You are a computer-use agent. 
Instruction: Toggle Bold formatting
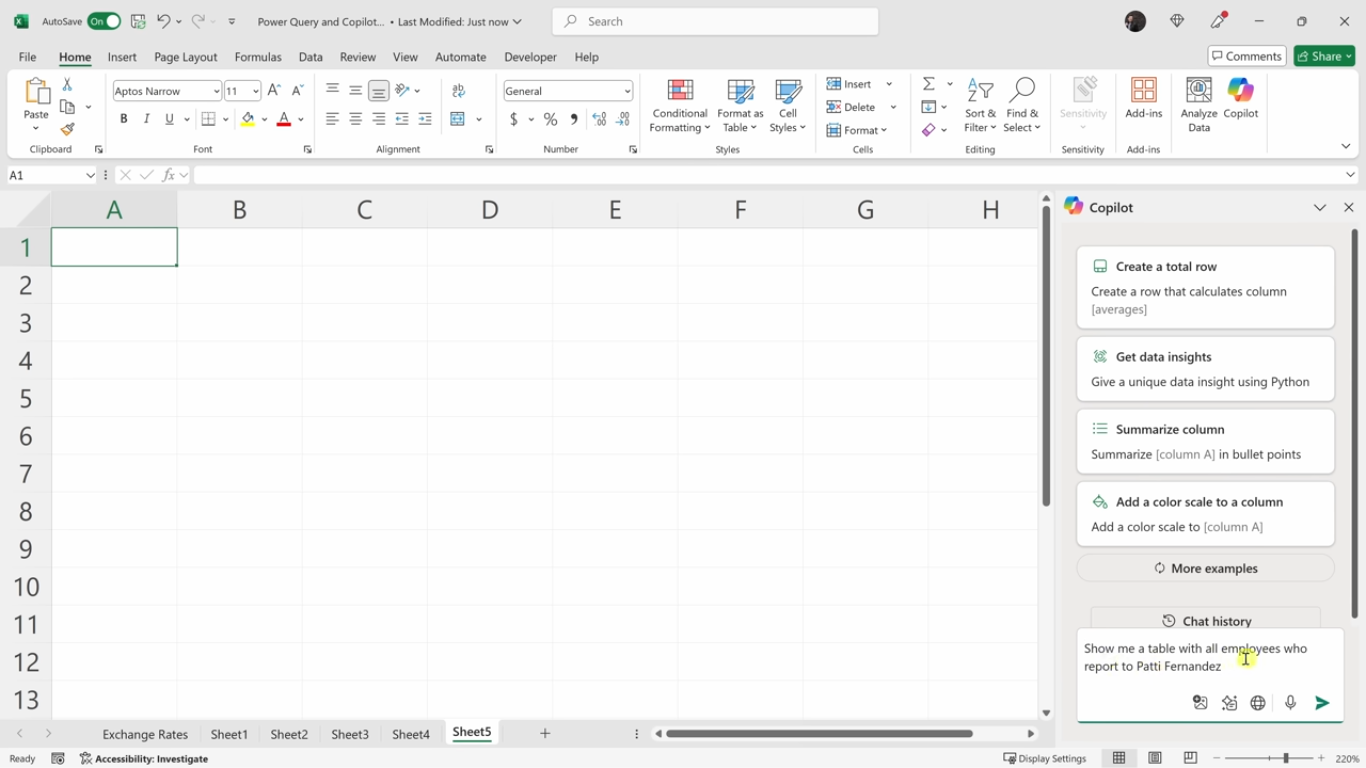[x=124, y=119]
